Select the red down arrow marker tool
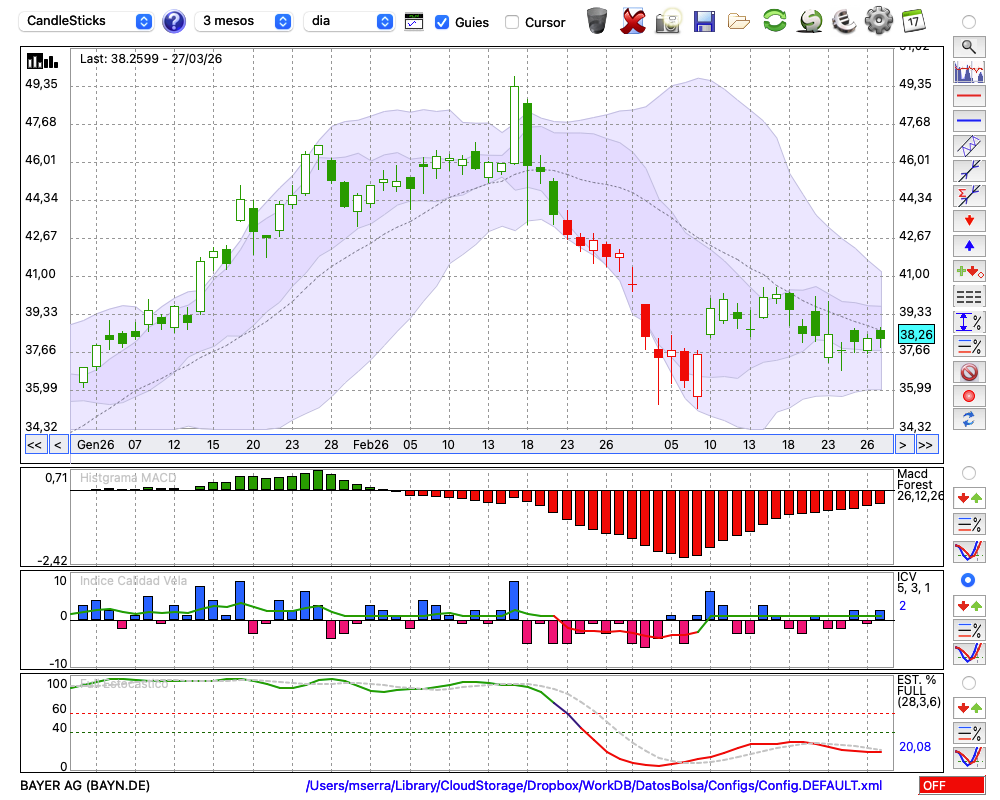Image resolution: width=1000 pixels, height=800 pixels. pyautogui.click(x=968, y=220)
